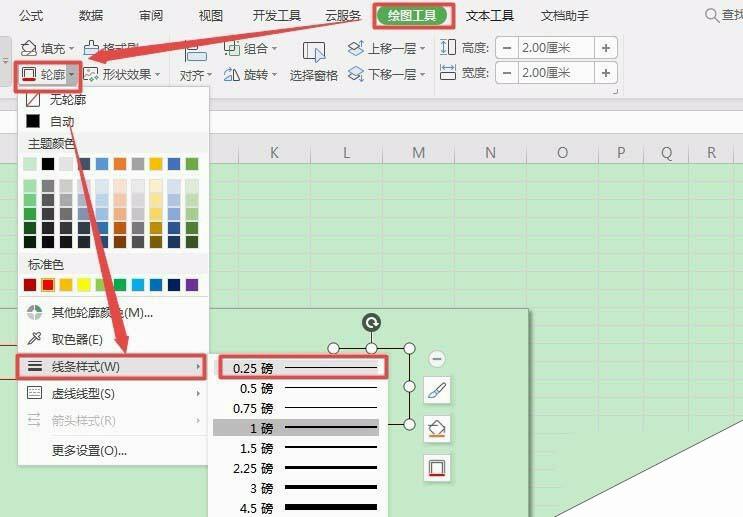The width and height of the screenshot is (743, 517).
Task: Select the 取色器(E) eyedropper
Action: [113, 339]
